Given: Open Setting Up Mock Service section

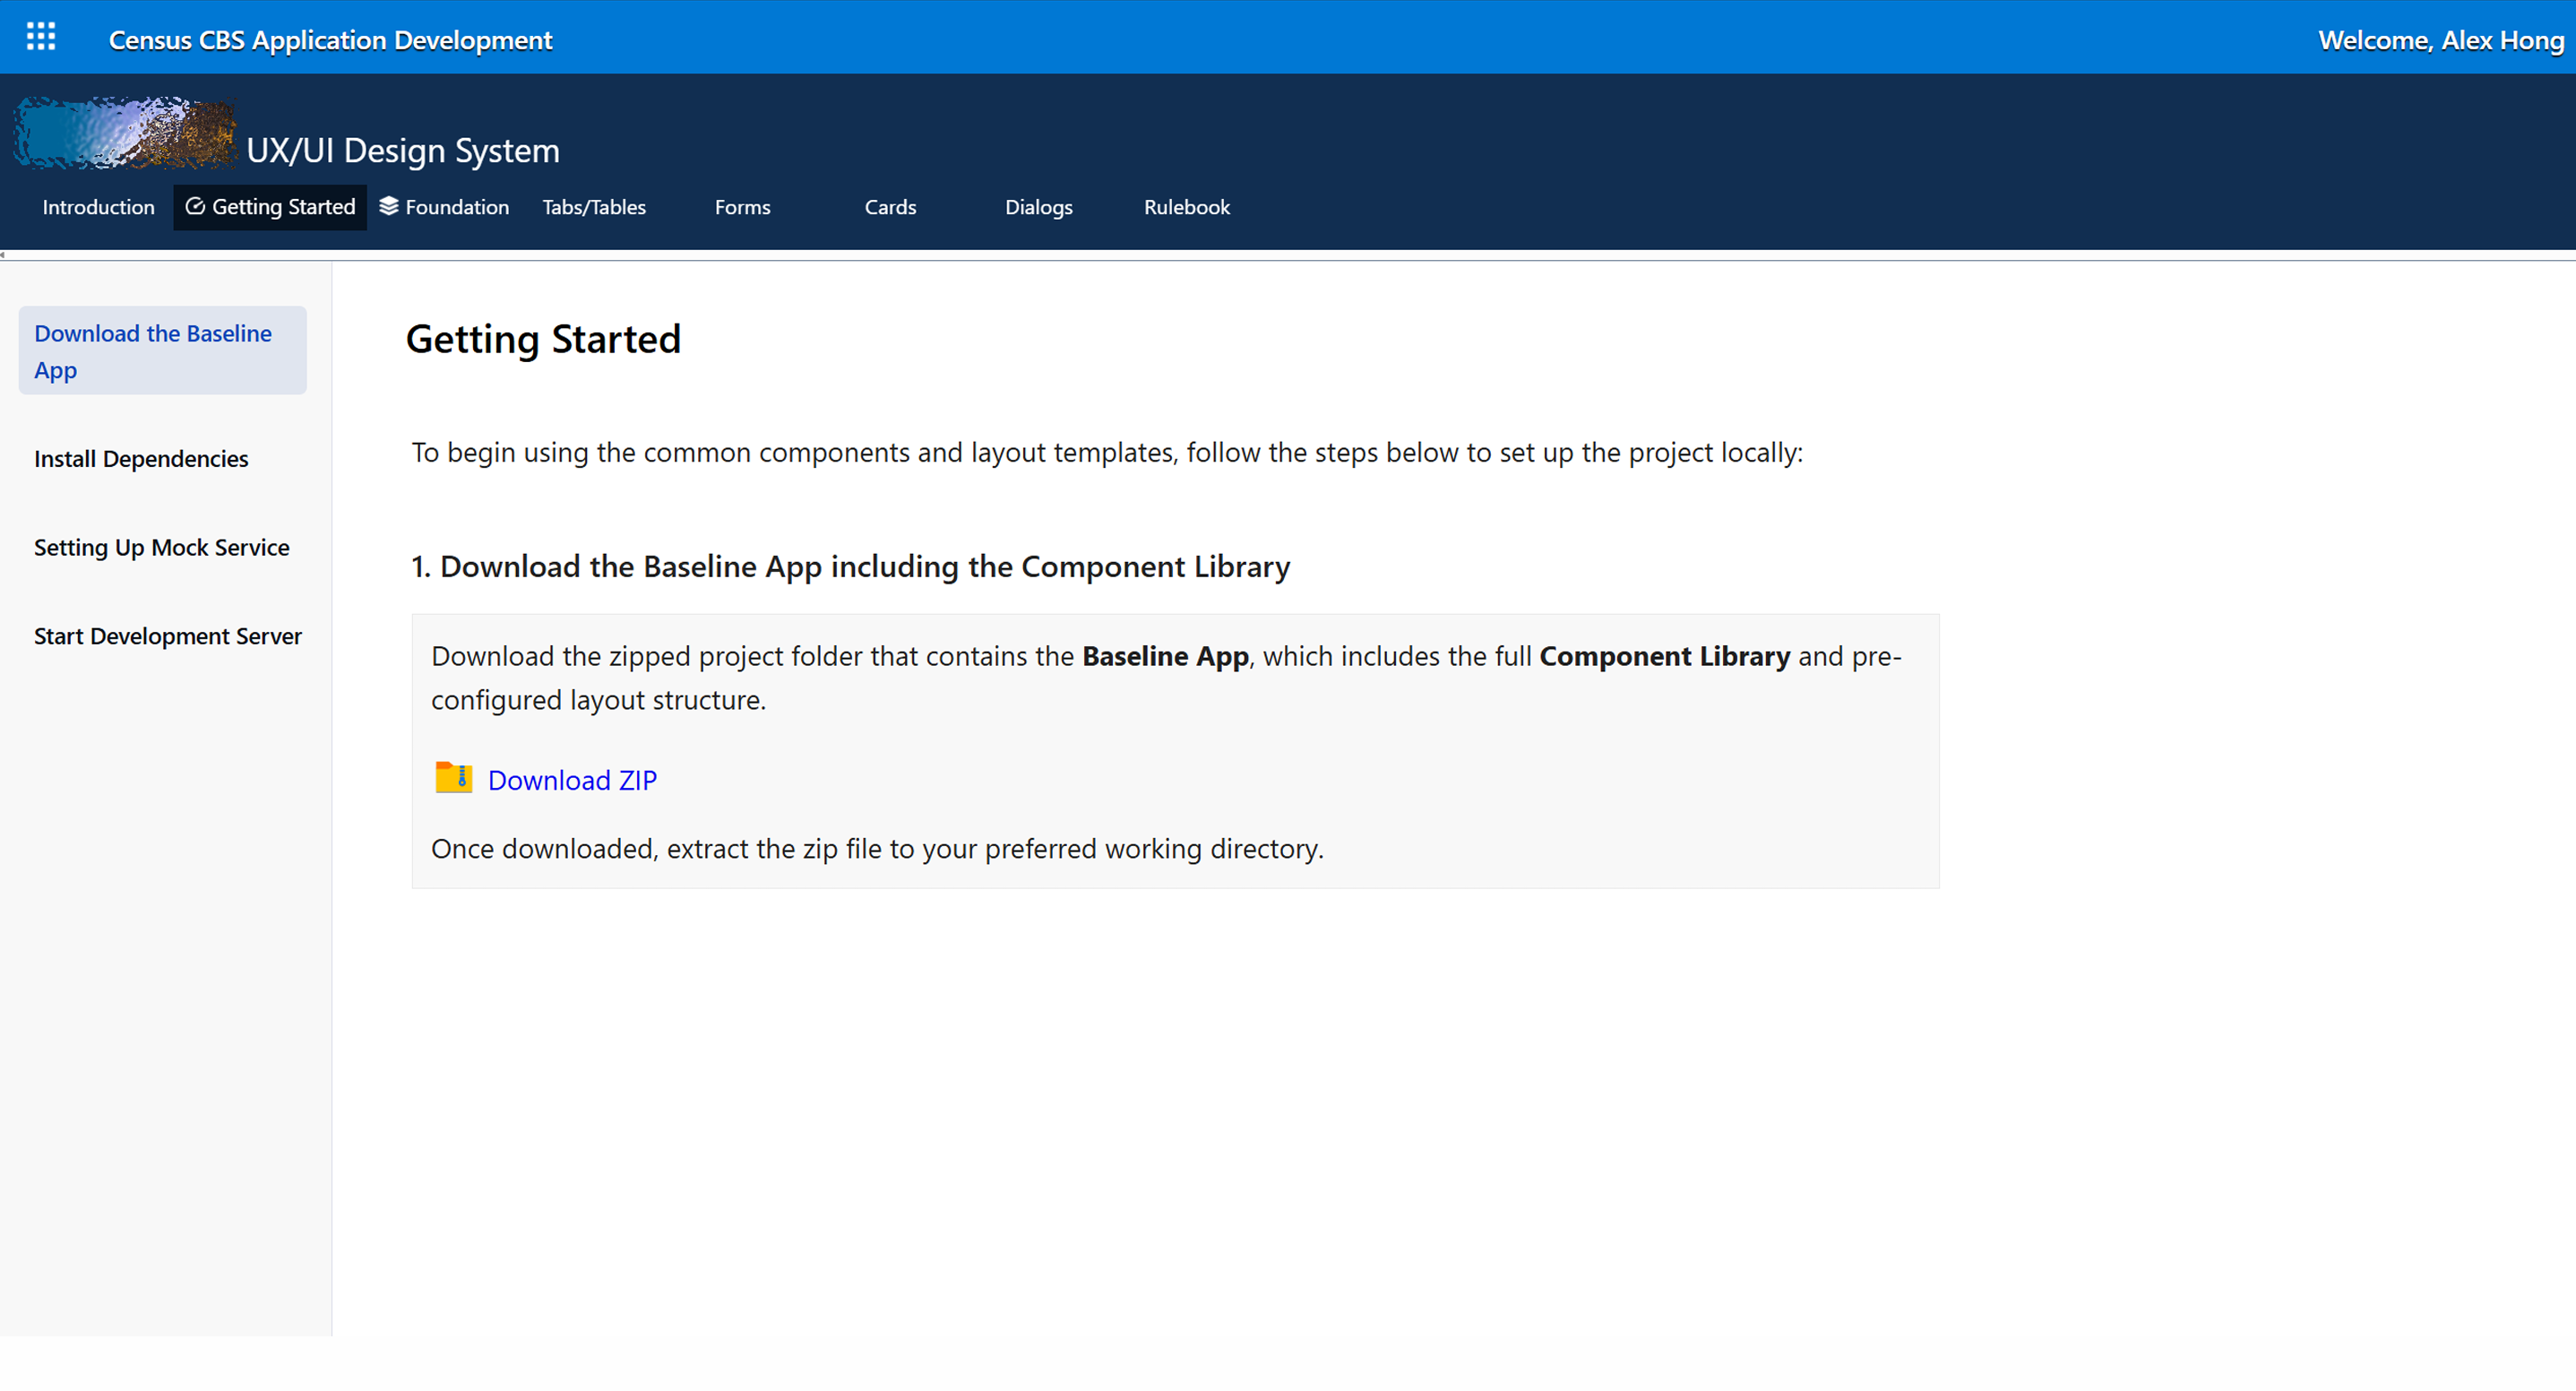Looking at the screenshot, I should click(x=162, y=548).
